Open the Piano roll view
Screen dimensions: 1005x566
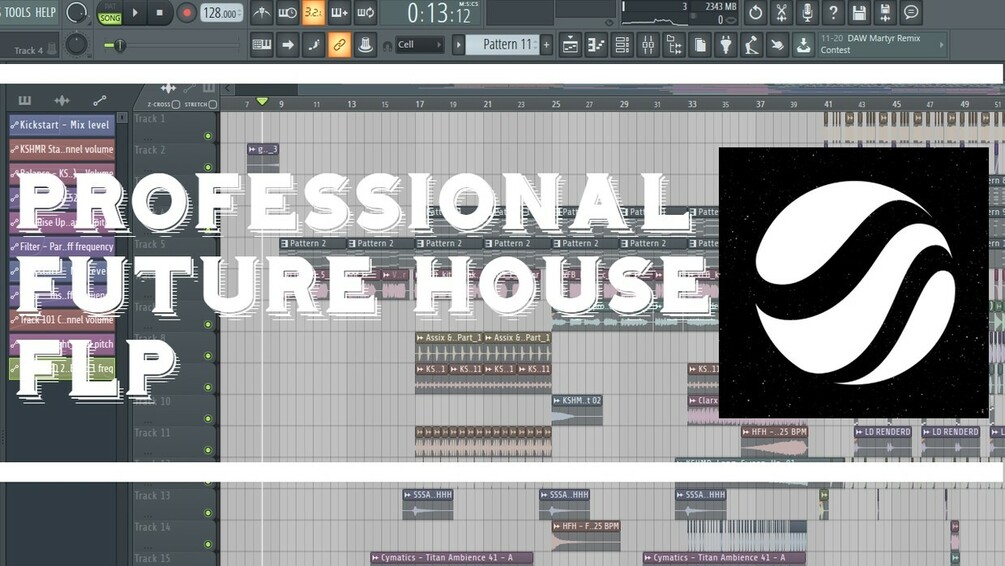pyautogui.click(x=596, y=45)
